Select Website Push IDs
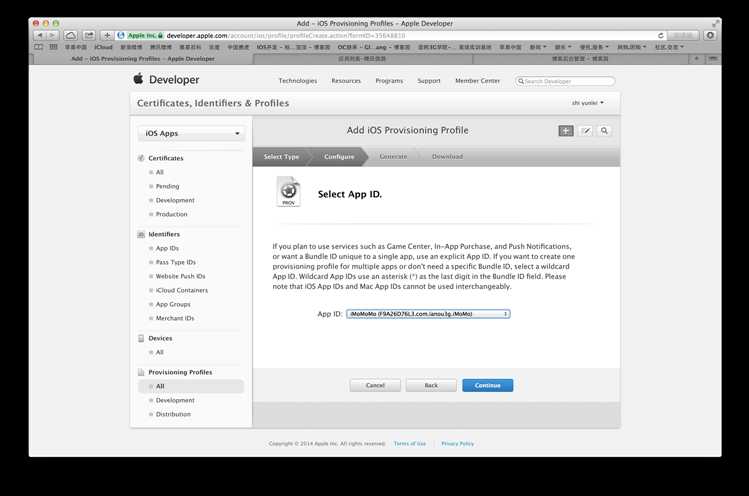749x496 pixels. tap(180, 276)
